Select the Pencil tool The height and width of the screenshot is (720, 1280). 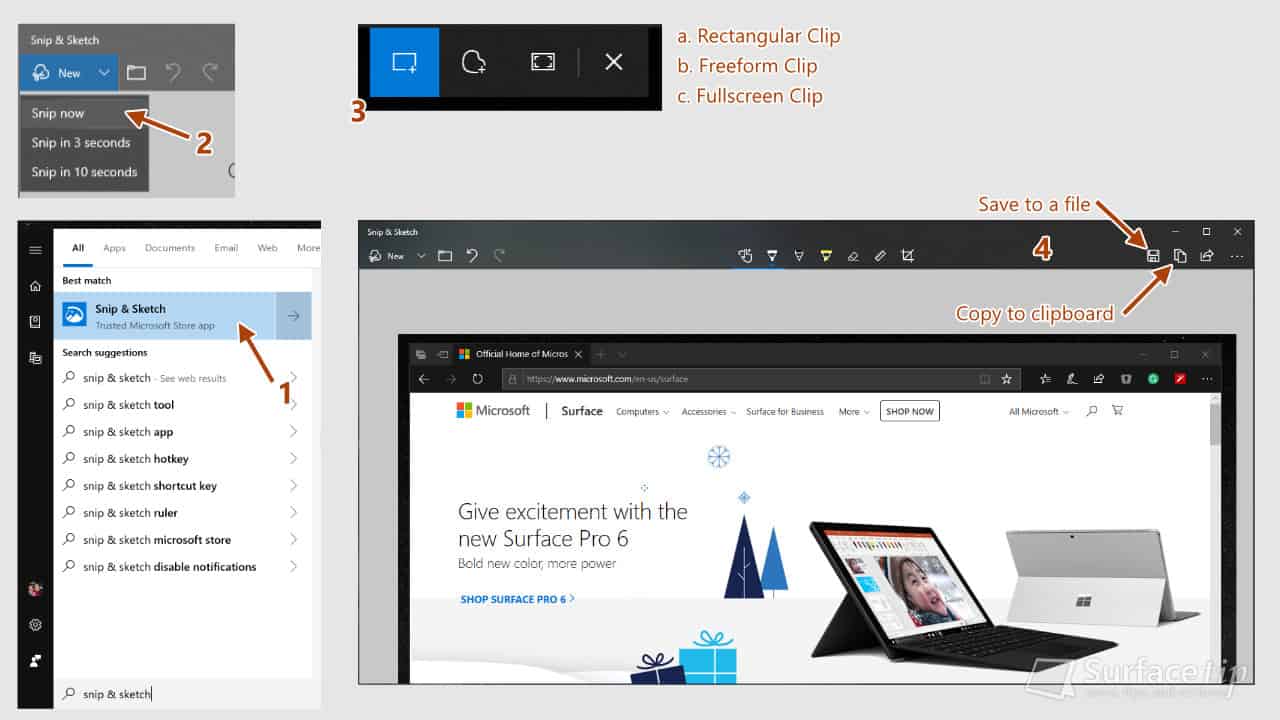pyautogui.click(x=800, y=255)
